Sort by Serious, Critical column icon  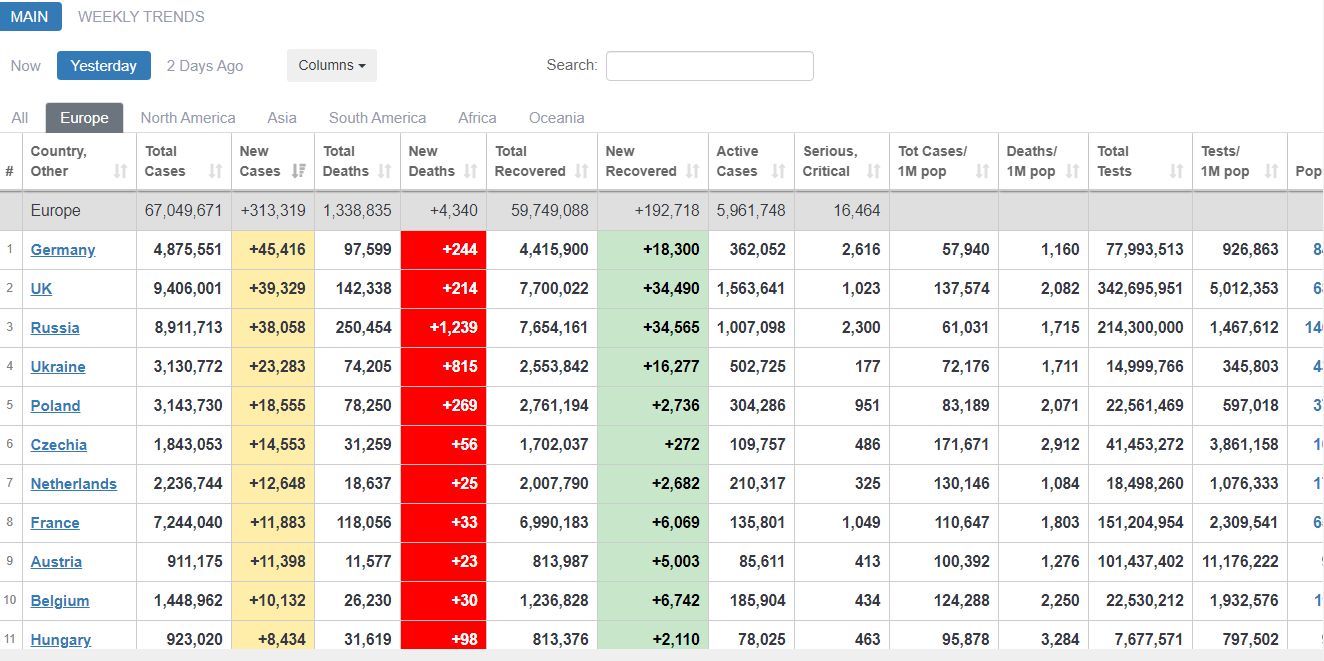pyautogui.click(x=873, y=171)
